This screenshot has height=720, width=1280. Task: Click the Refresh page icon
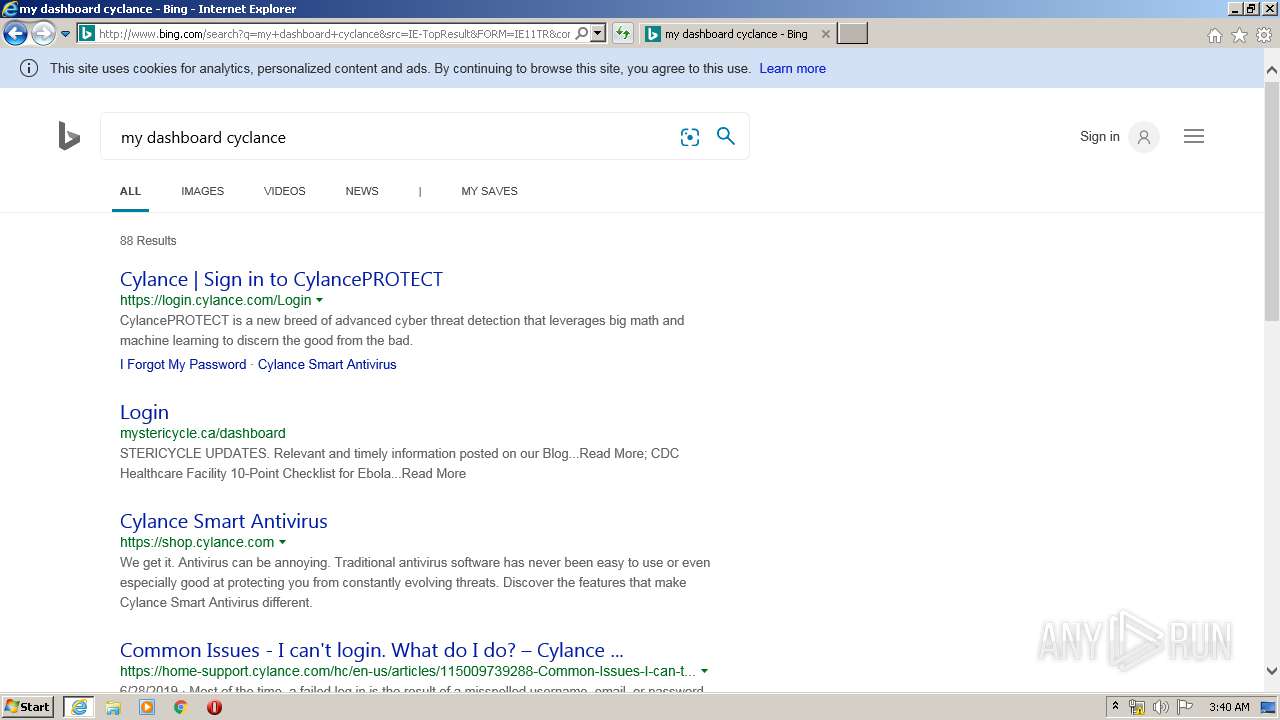click(622, 34)
